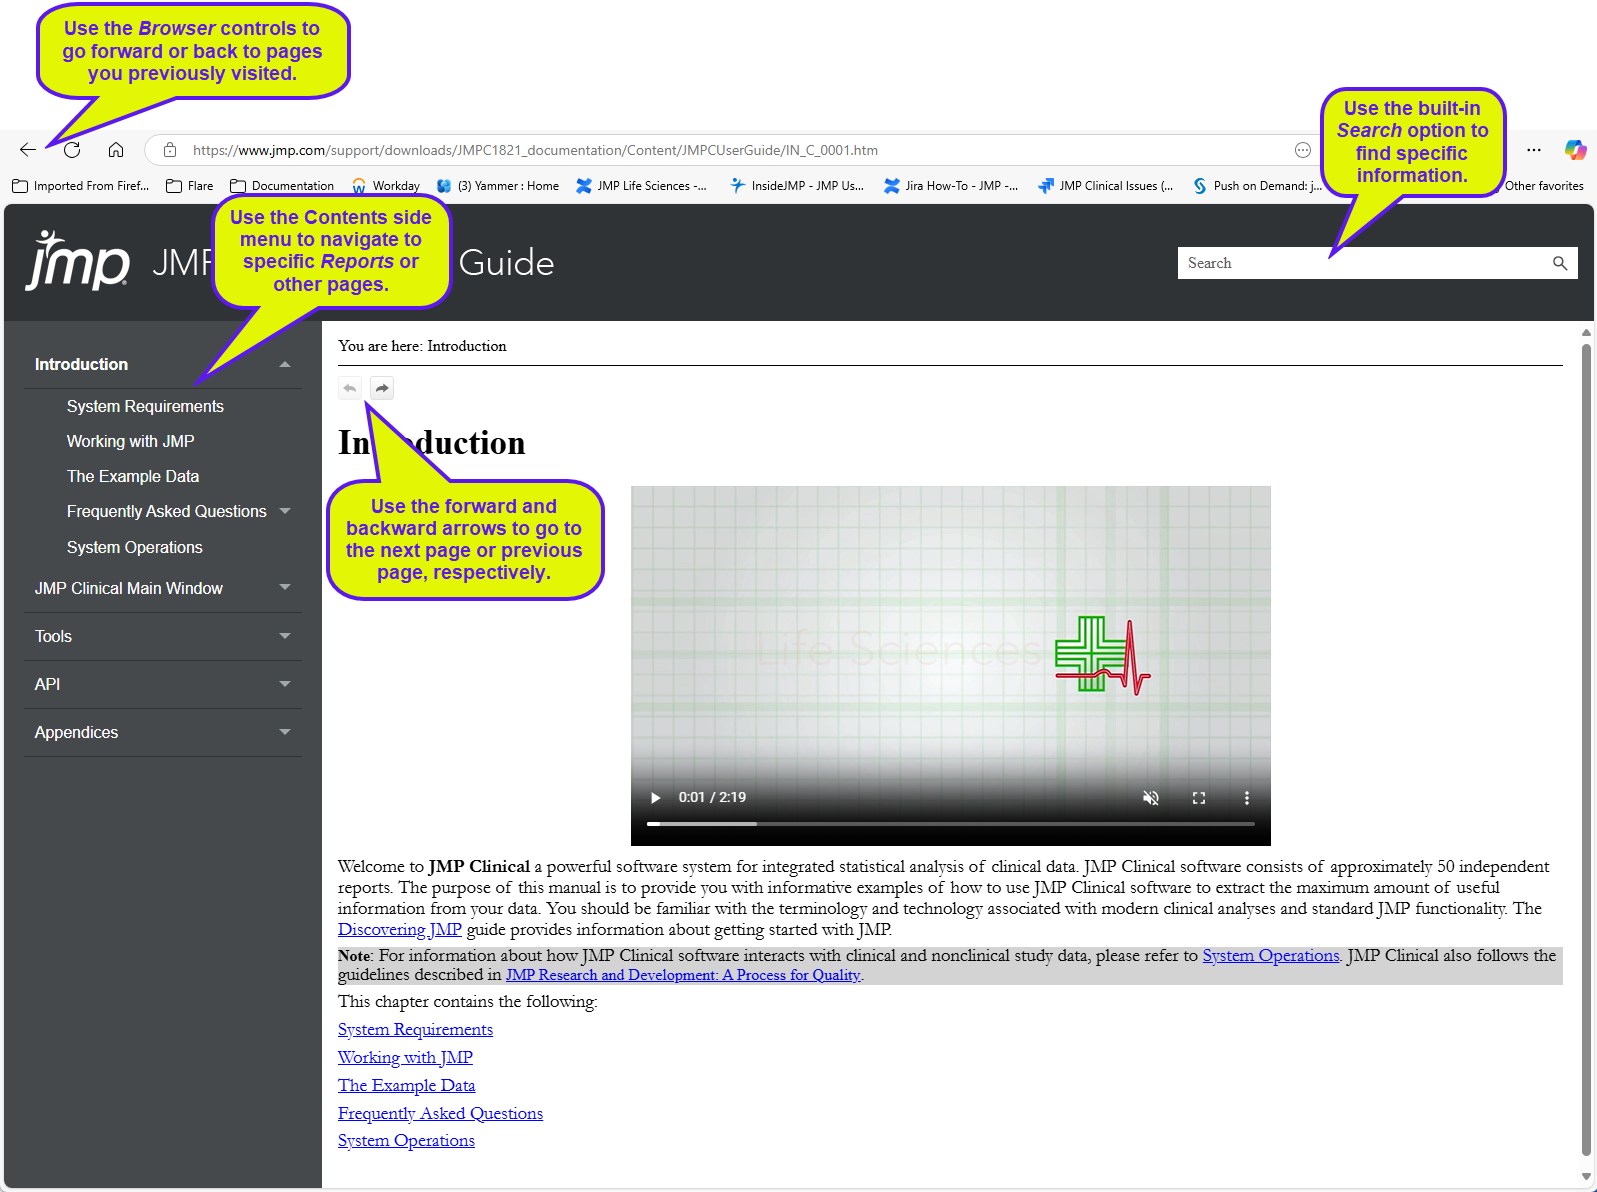This screenshot has height=1192, width=1597.
Task: Open The Example Data in side menu
Action: pos(133,476)
